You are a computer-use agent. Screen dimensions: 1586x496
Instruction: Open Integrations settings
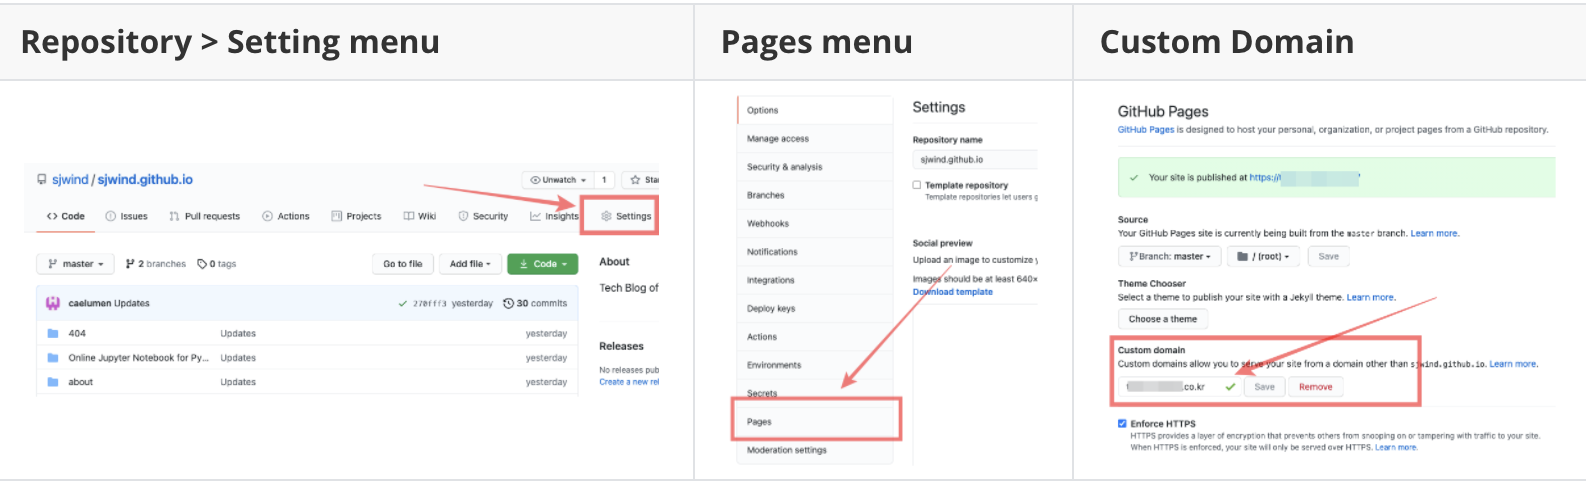[814, 280]
